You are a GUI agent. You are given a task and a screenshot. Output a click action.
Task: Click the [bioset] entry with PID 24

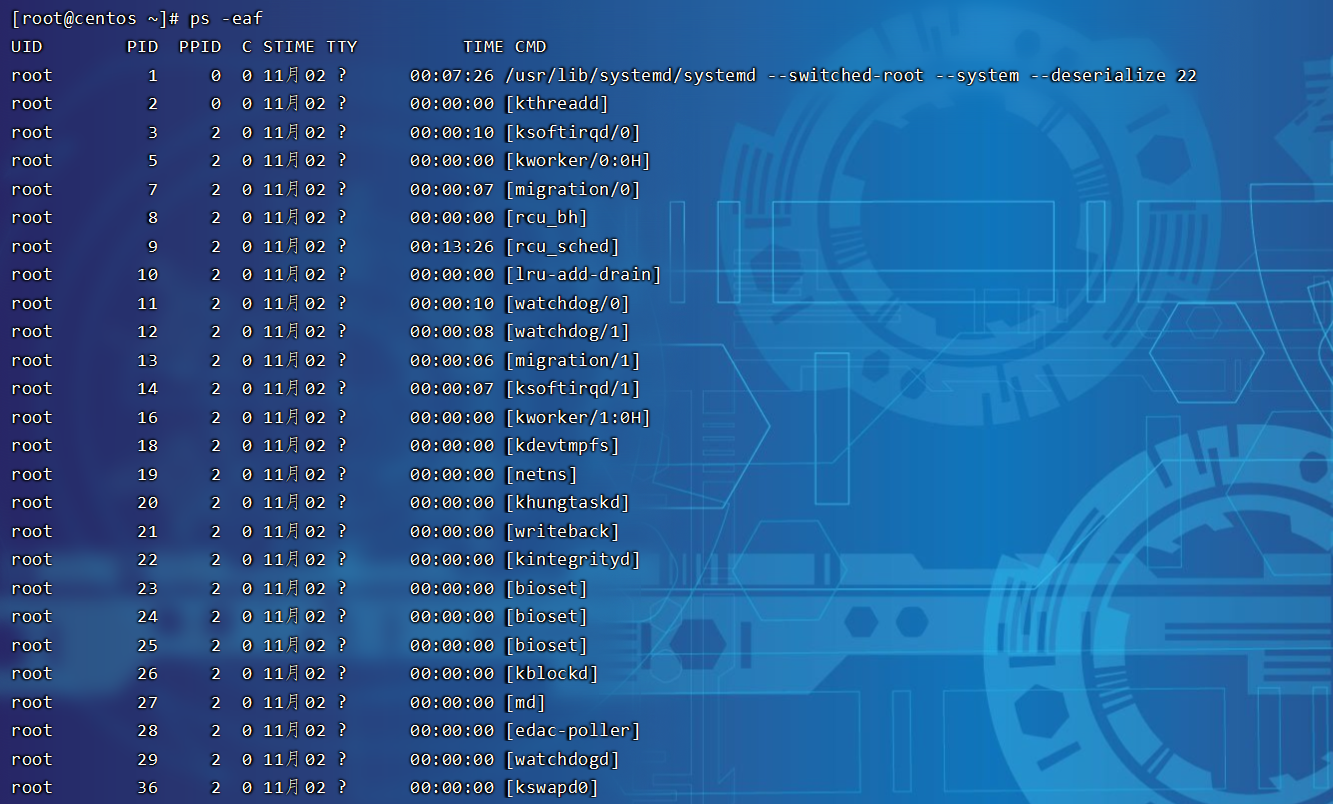coord(547,616)
